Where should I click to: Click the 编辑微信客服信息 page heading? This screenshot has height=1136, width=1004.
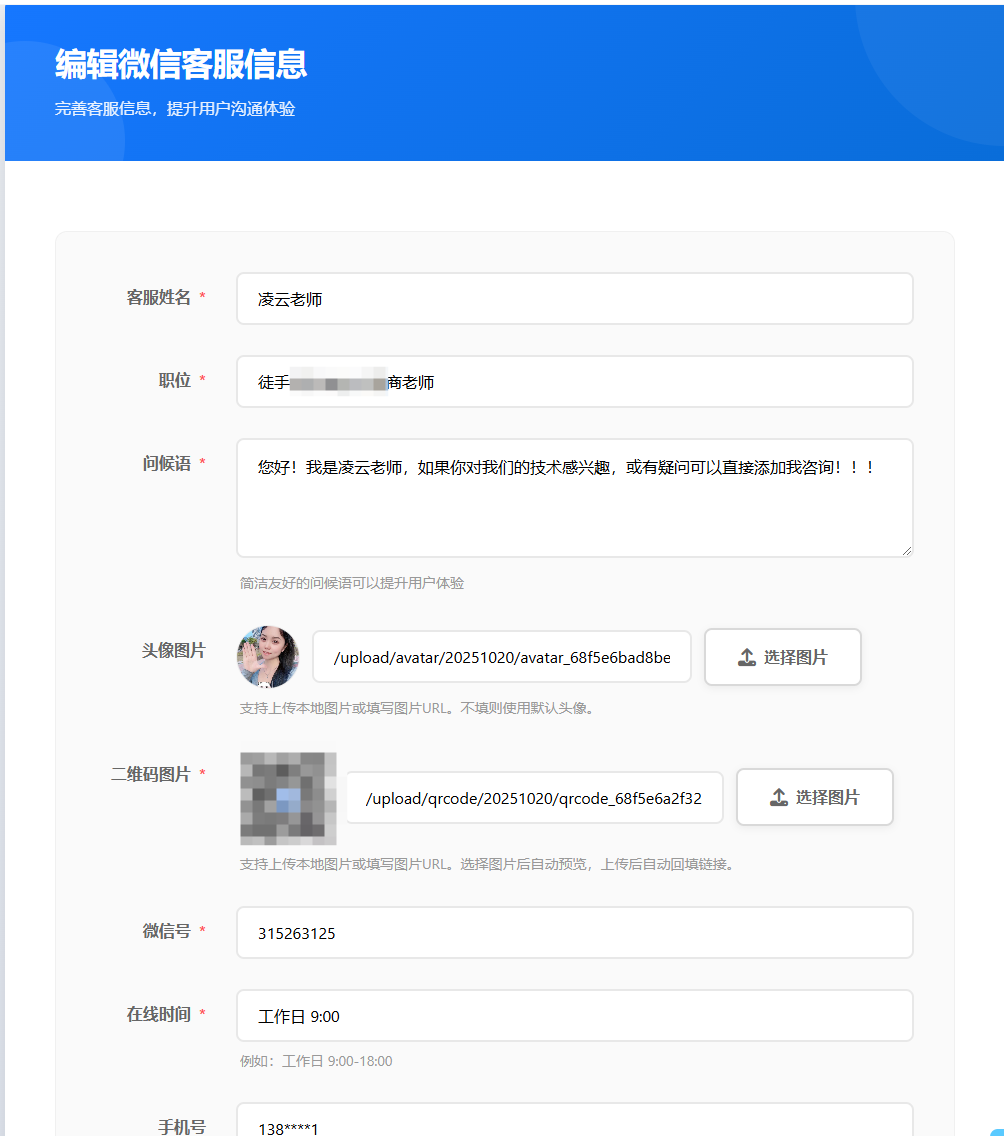[181, 64]
